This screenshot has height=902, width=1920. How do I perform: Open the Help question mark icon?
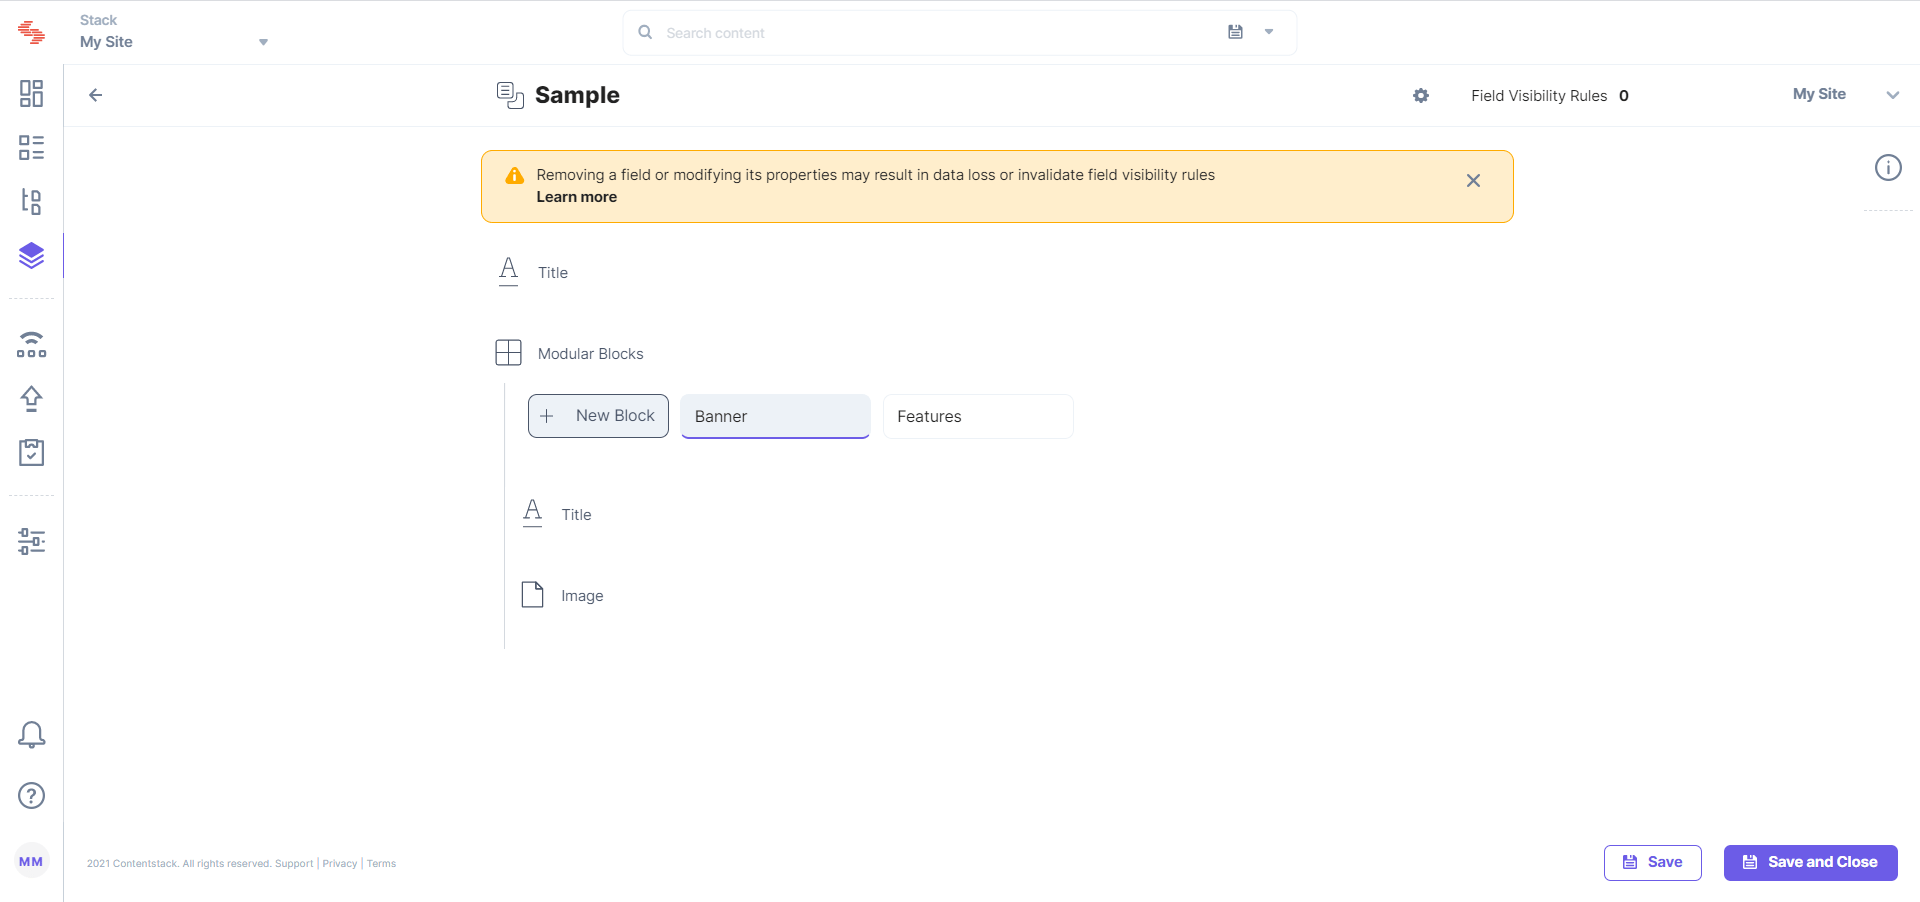pos(31,796)
